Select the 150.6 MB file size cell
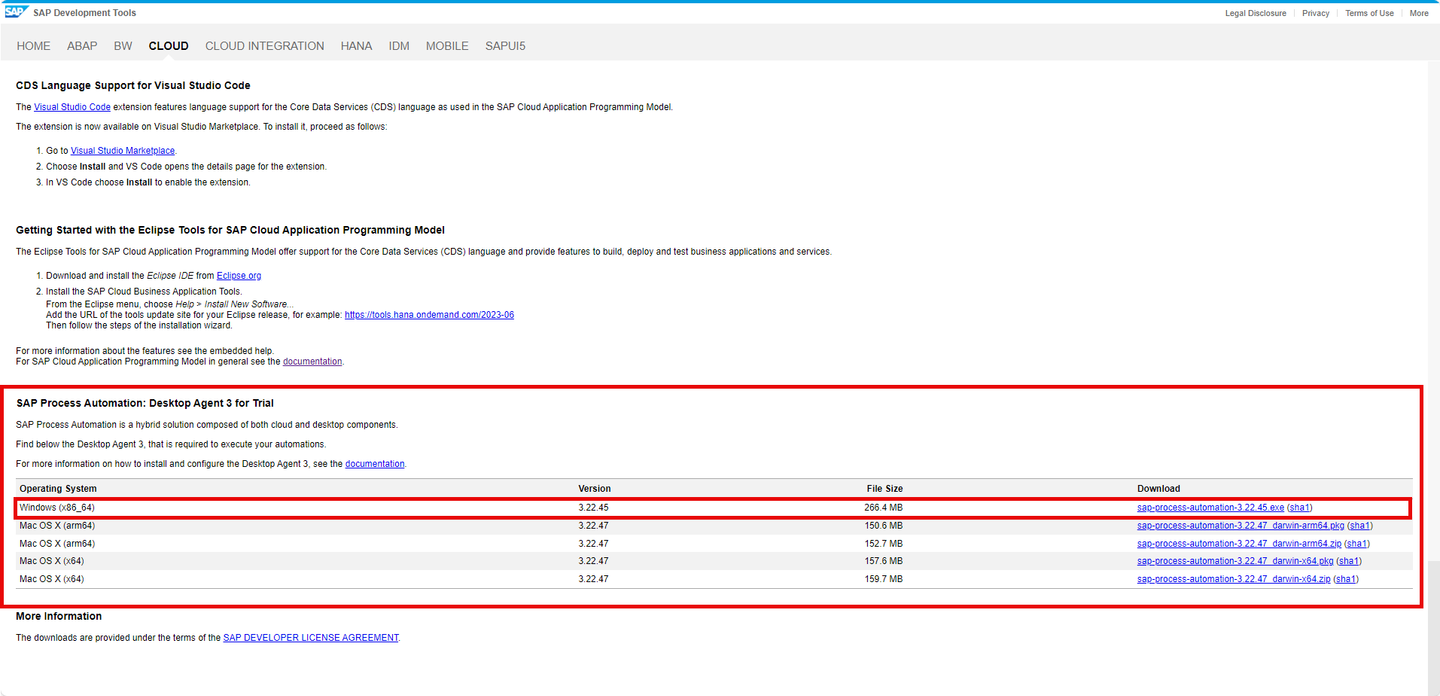The width and height of the screenshot is (1440, 696). [x=884, y=526]
